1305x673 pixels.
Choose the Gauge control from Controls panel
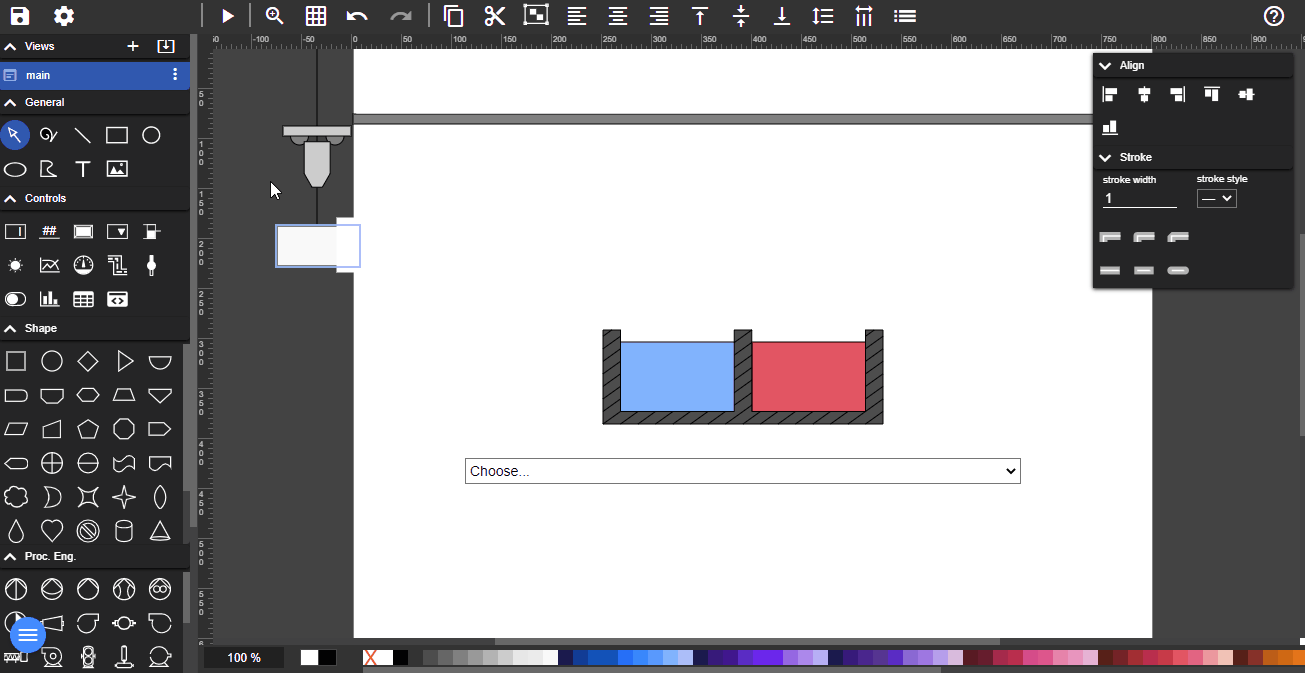pyautogui.click(x=83, y=265)
